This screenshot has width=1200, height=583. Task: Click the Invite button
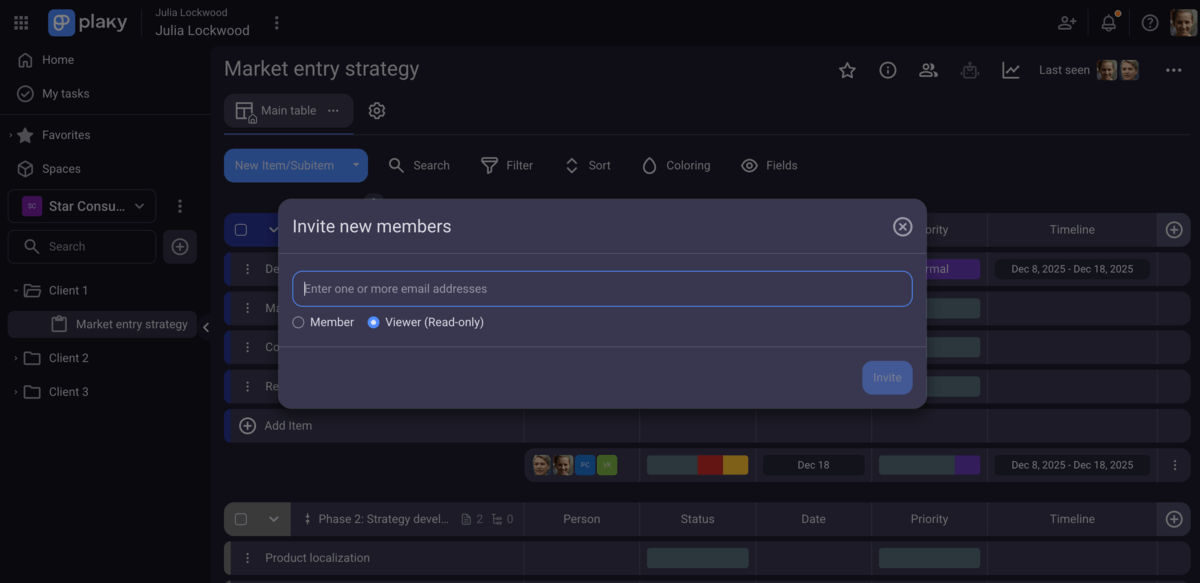[x=887, y=377]
